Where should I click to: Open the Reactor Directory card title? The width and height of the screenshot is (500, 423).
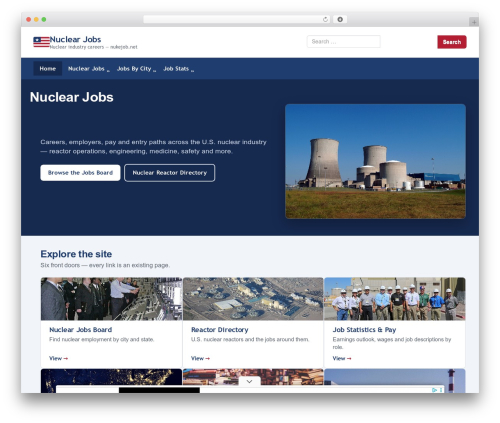[220, 330]
